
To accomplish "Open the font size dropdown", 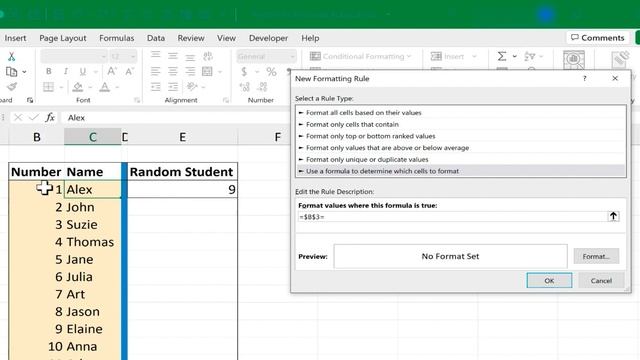I will click(133, 56).
